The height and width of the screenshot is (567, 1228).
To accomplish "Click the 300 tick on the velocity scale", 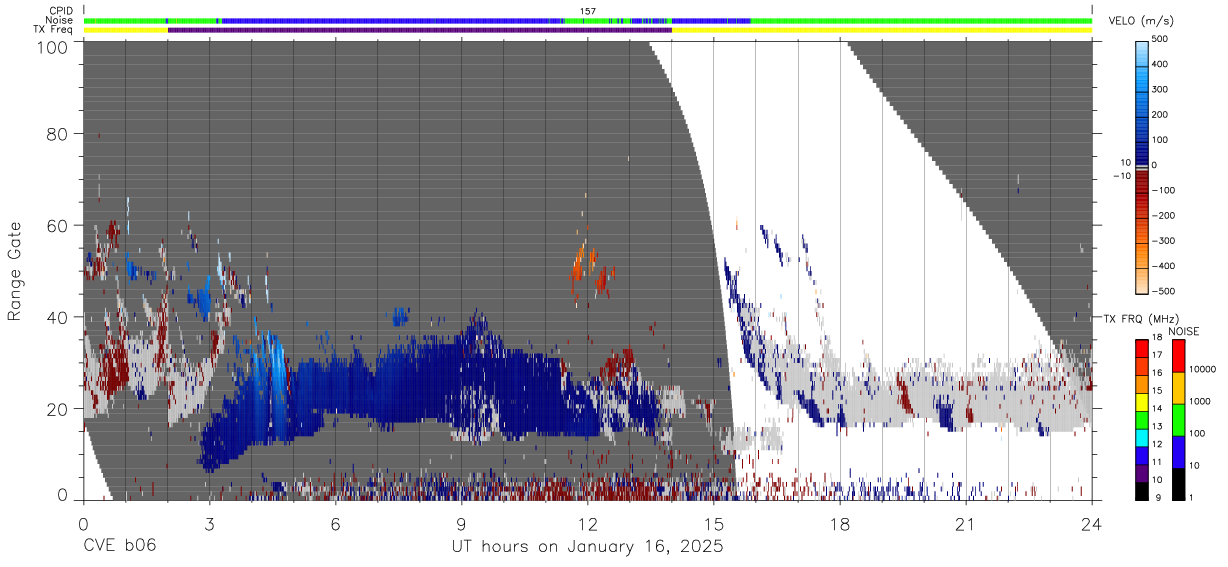I will (1159, 90).
